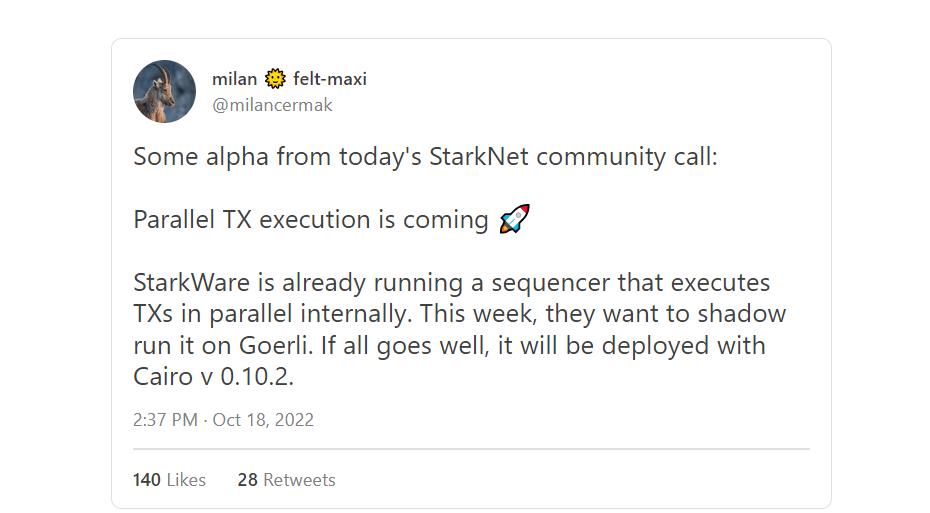Viewport: 930px width, 513px height.
Task: Click "Parallel TX execution is coming" text
Action: pos(310,220)
